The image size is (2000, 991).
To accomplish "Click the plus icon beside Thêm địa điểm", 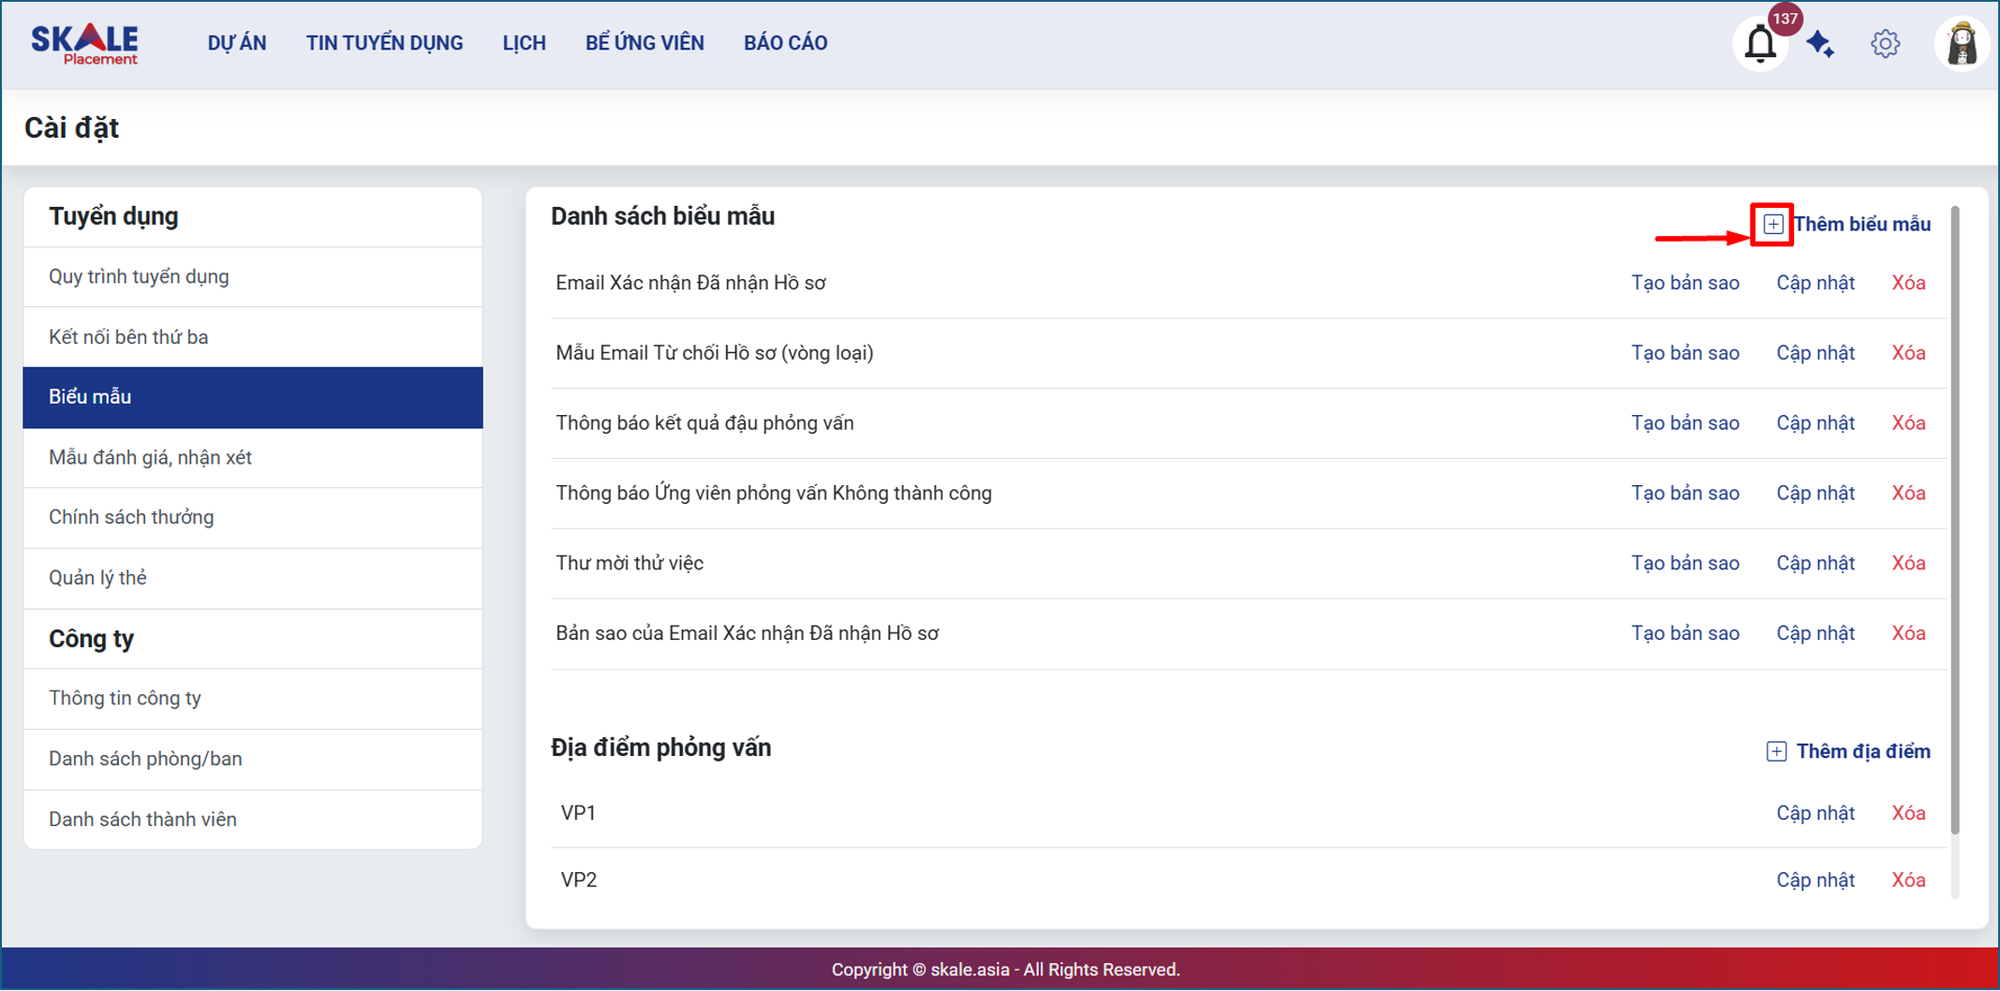I will point(1776,752).
